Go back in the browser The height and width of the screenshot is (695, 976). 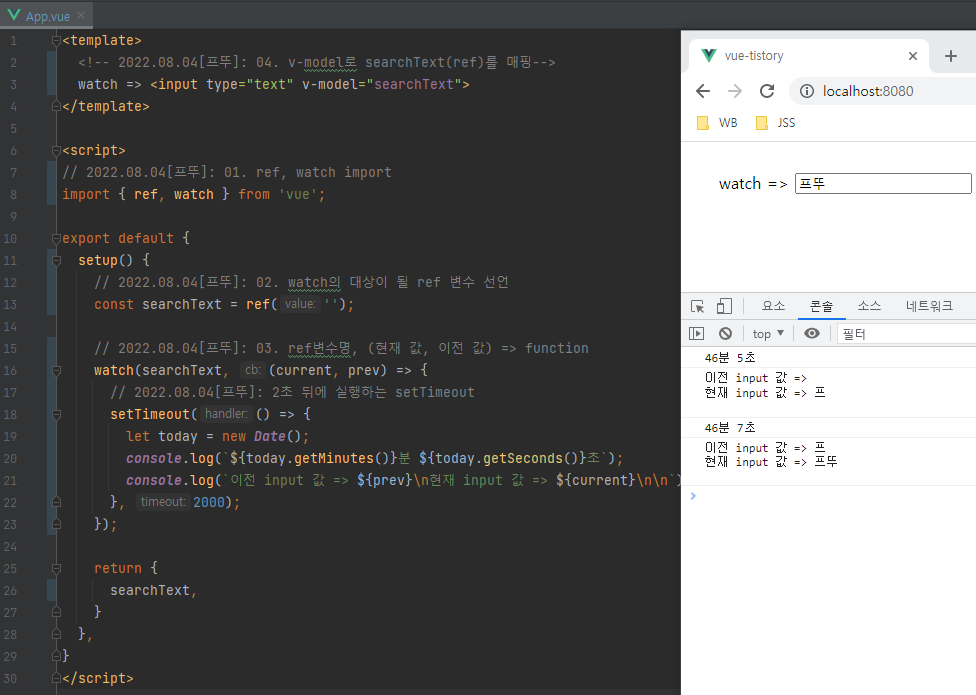703,91
